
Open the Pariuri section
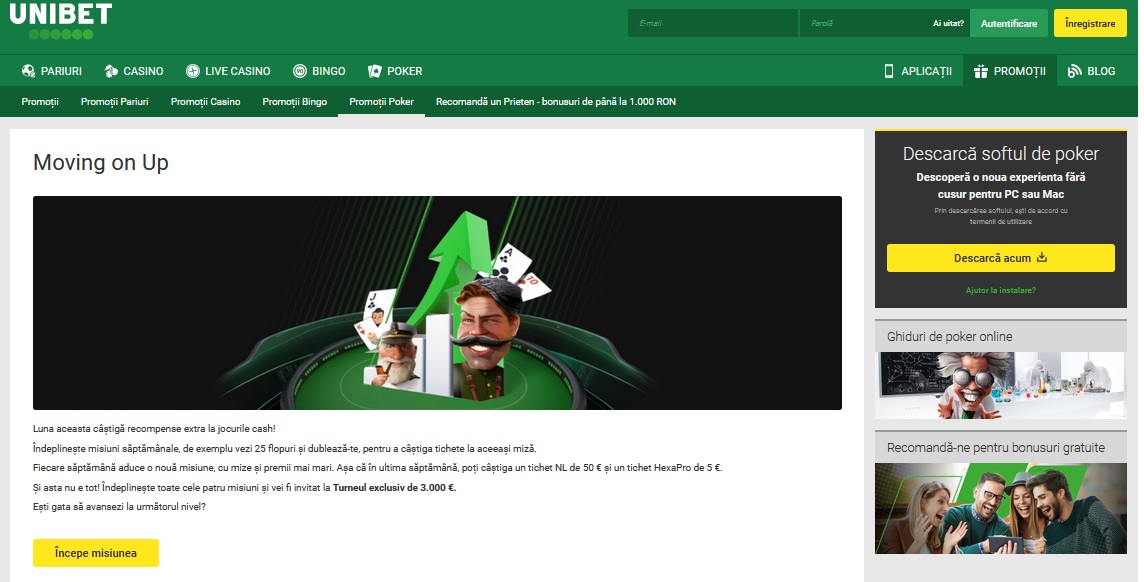[52, 71]
